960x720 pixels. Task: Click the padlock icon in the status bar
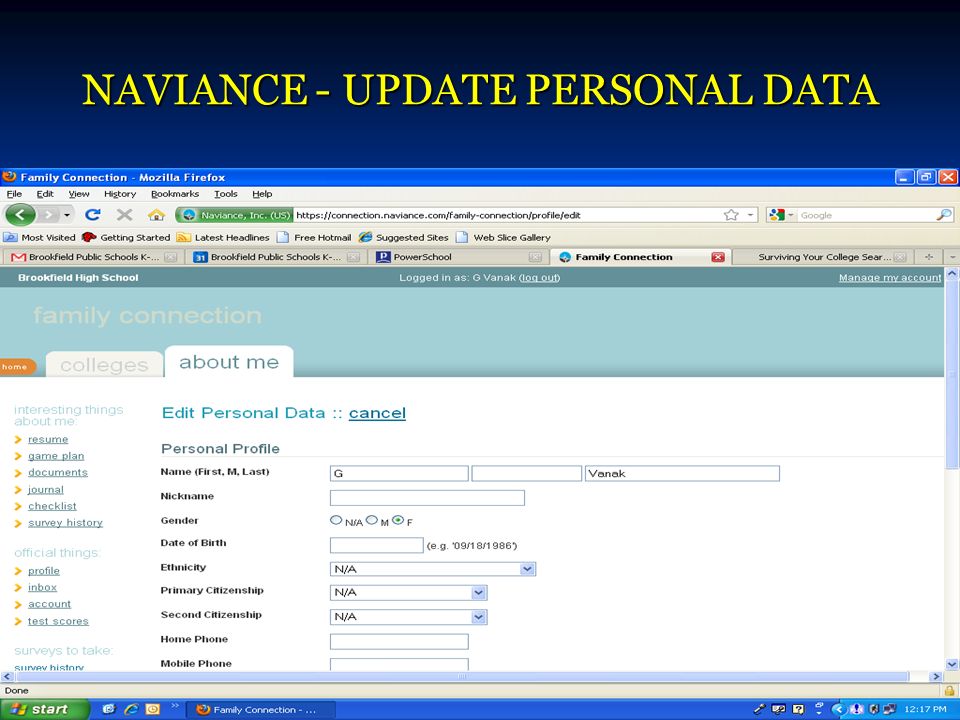pos(950,690)
